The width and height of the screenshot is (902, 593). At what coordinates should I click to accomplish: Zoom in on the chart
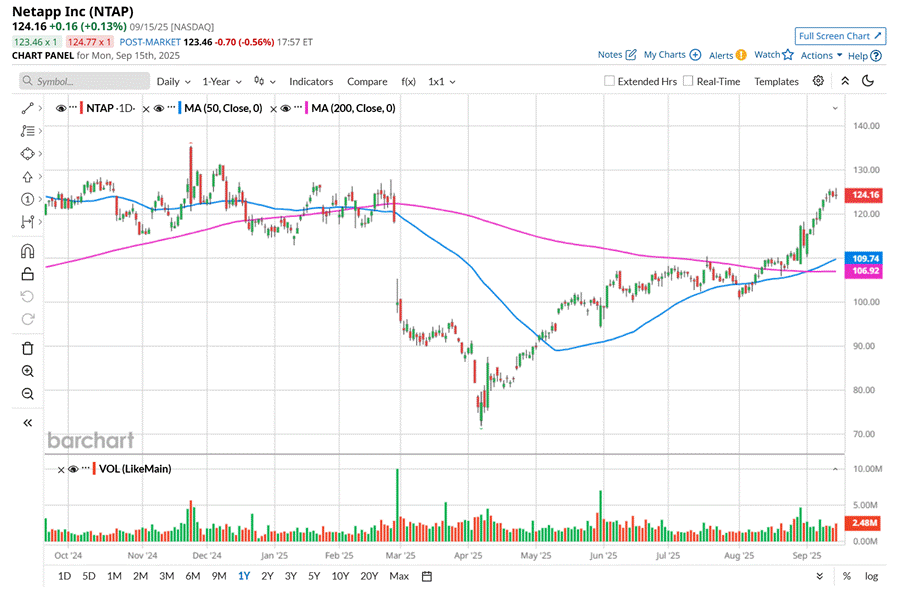click(27, 371)
